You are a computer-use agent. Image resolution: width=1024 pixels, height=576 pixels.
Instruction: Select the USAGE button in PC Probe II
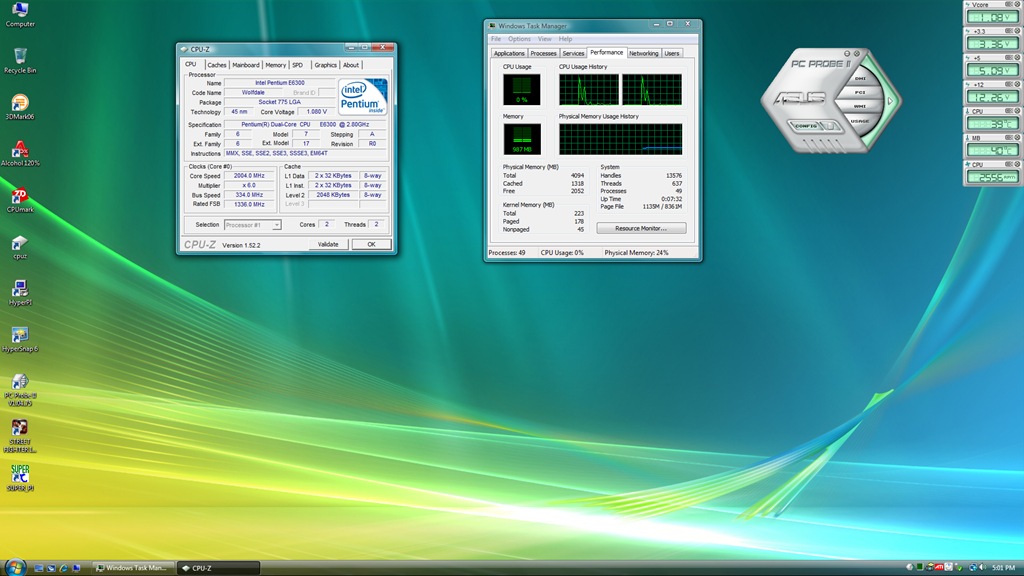tap(859, 120)
